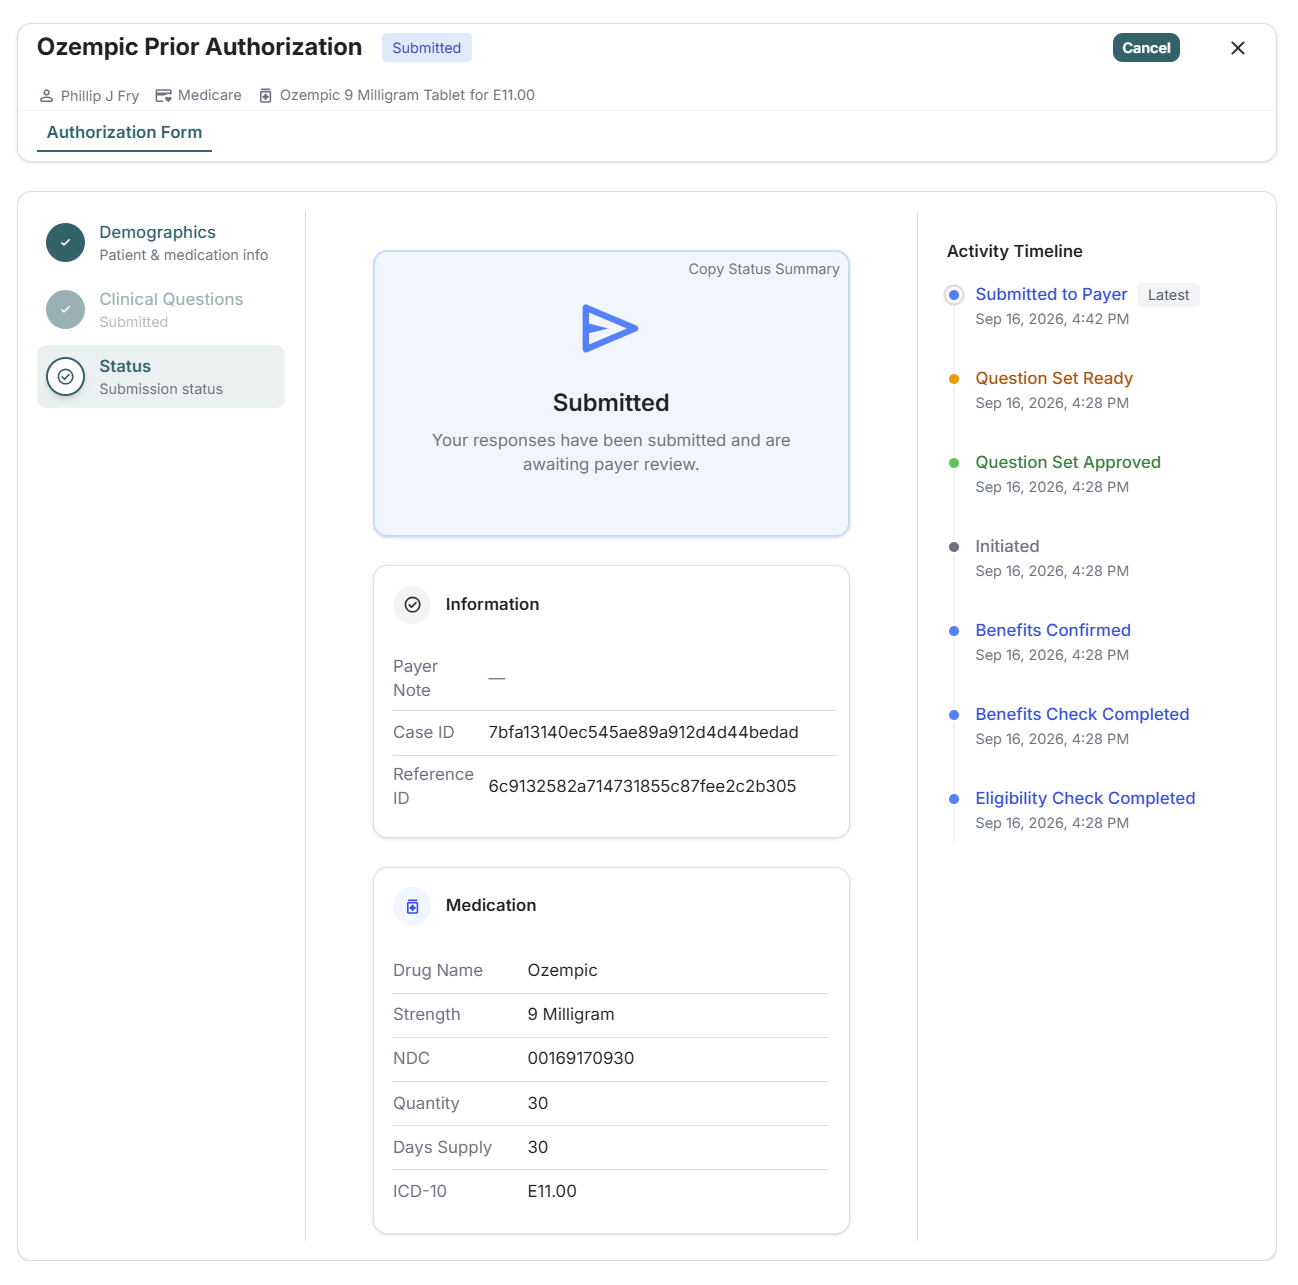This screenshot has height=1285, width=1298.
Task: Click the Activity Timeline heading
Action: click(x=1015, y=252)
